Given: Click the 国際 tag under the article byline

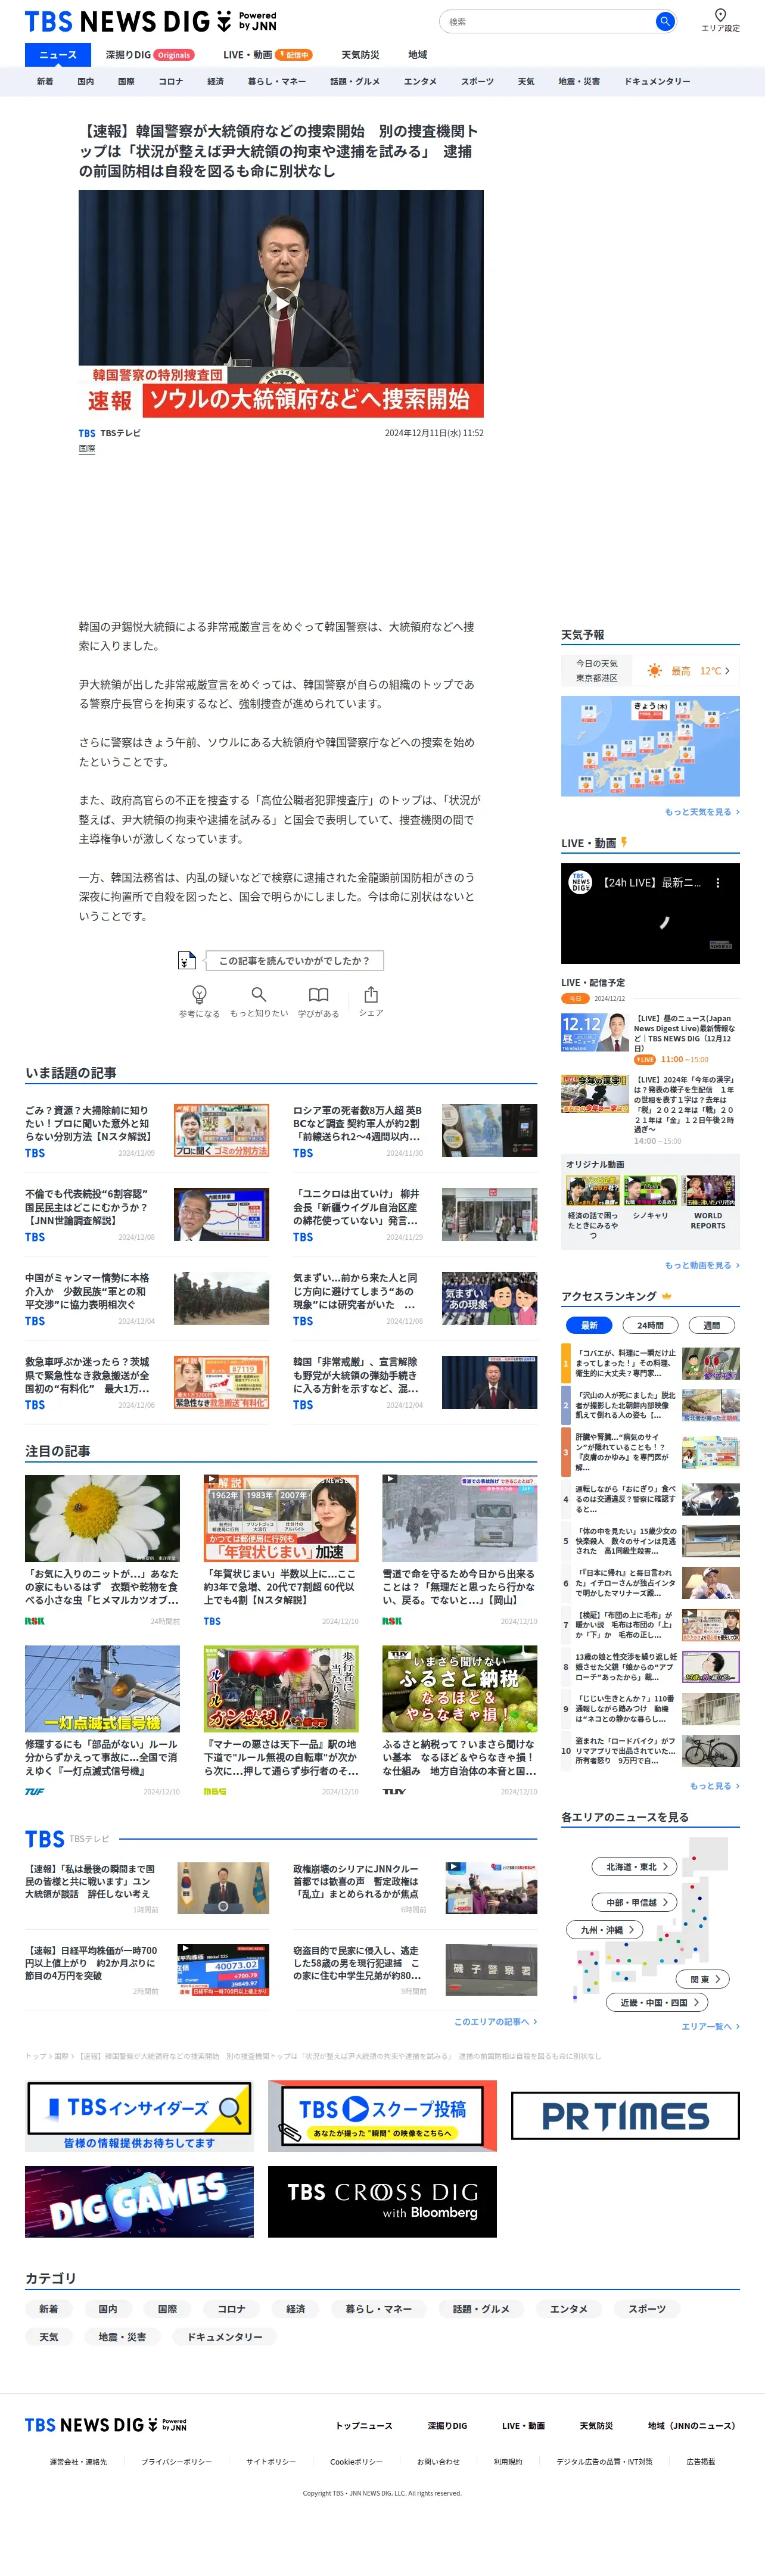Looking at the screenshot, I should (87, 449).
